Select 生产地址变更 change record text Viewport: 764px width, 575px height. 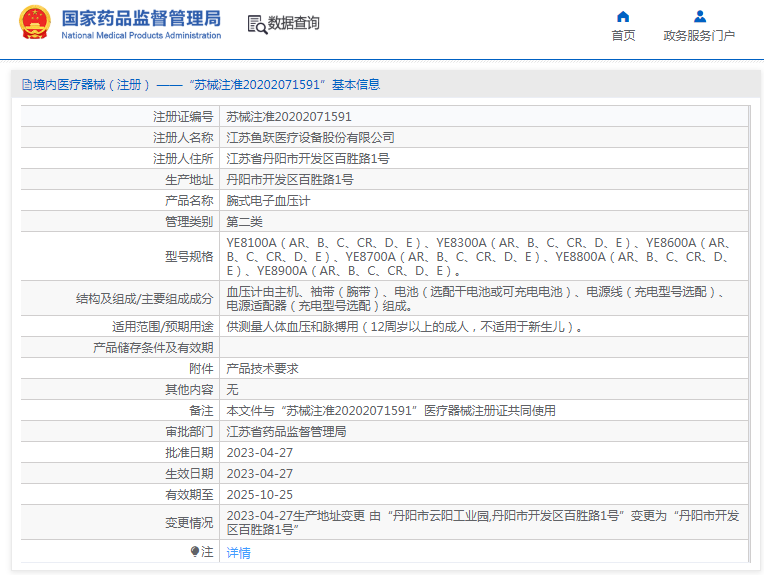click(x=483, y=522)
